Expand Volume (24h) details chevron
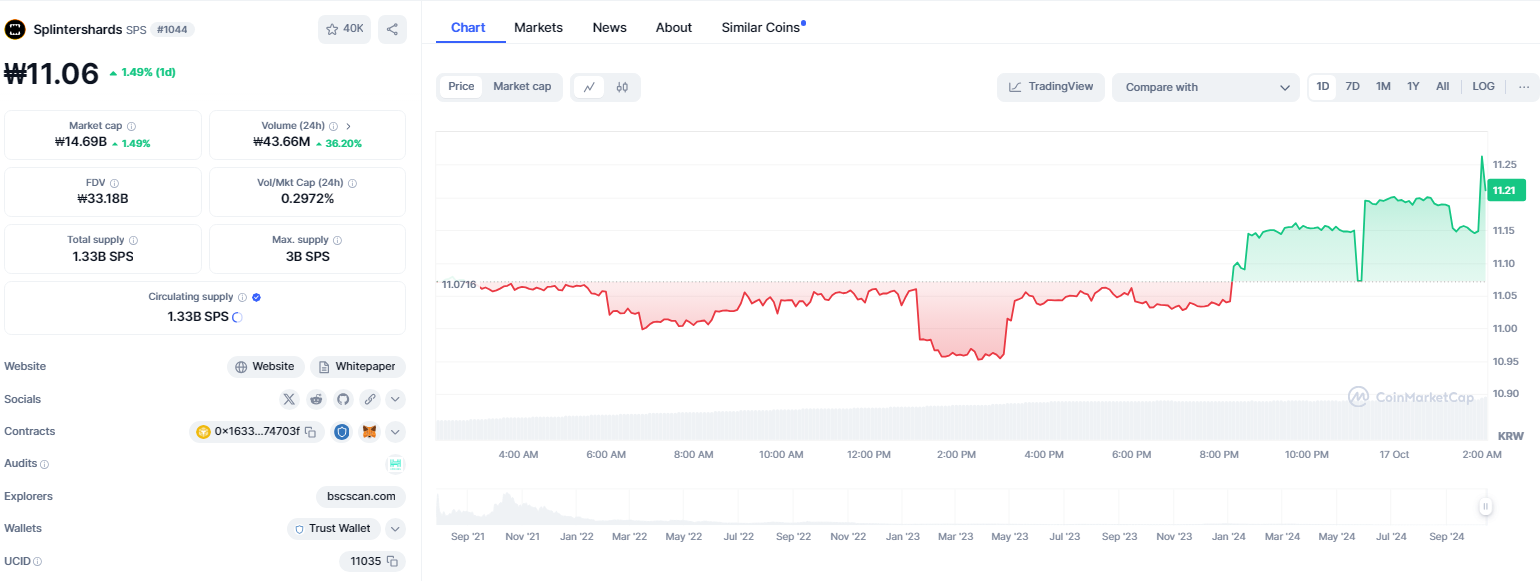The width and height of the screenshot is (1540, 581). (348, 126)
